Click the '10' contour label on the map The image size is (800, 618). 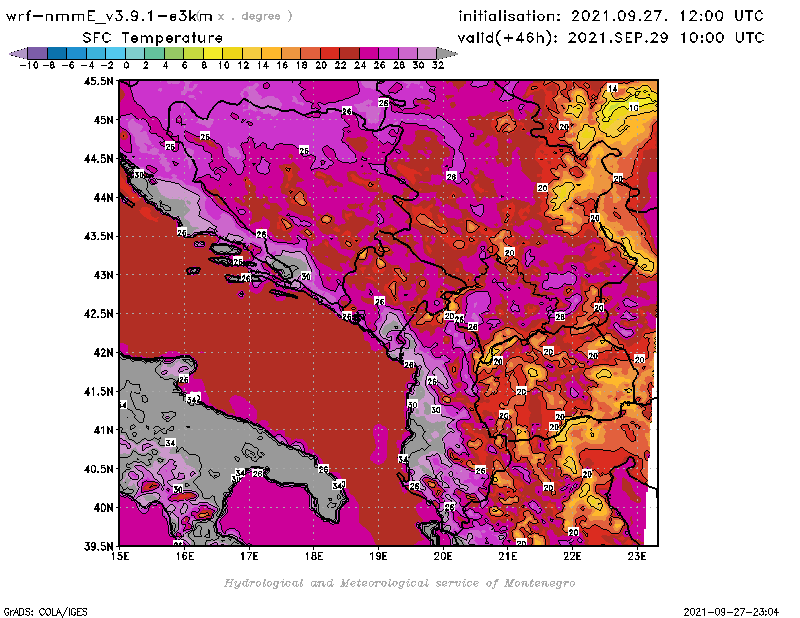633,107
